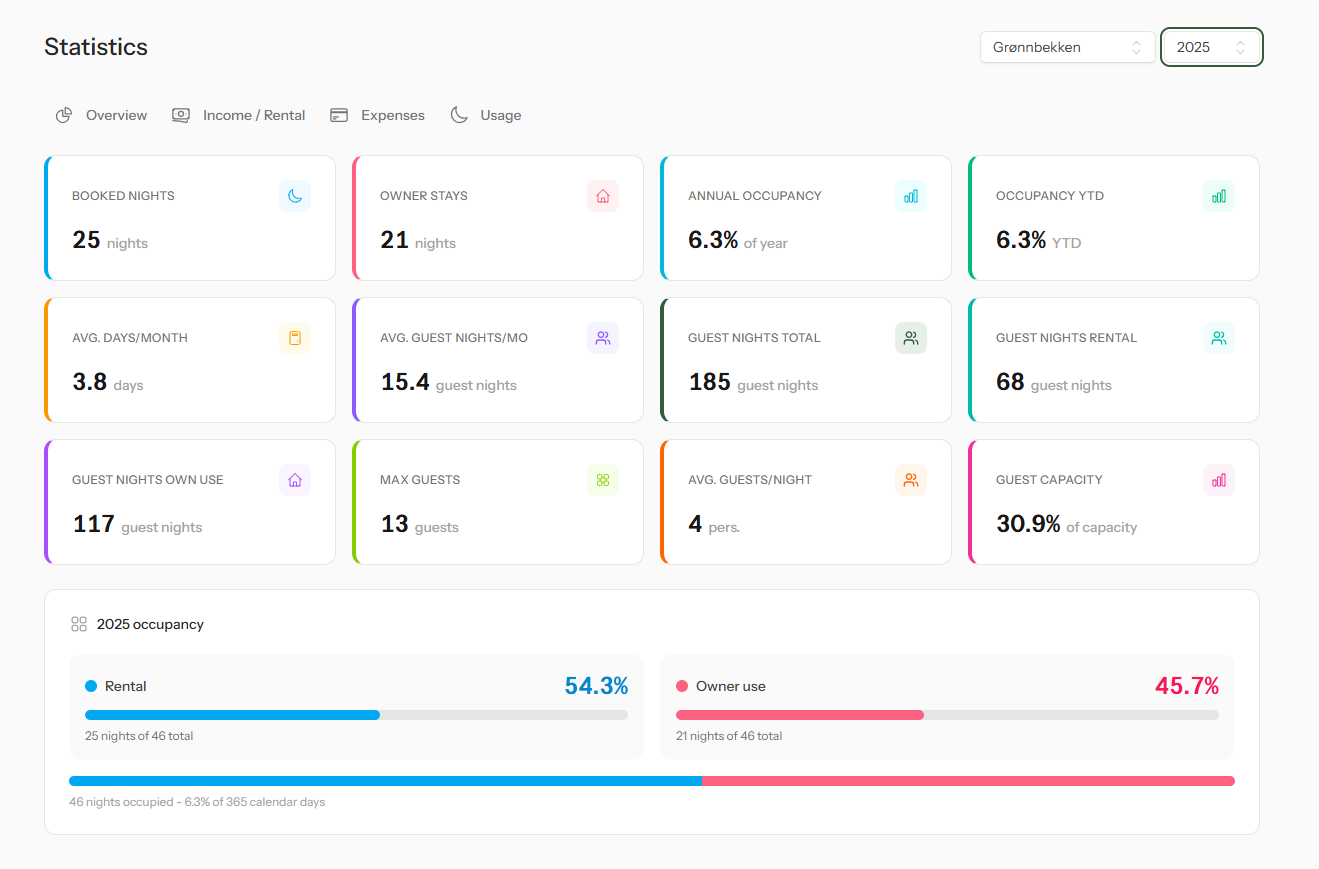
Task: Switch to the Income / Rental tab
Action: (238, 115)
